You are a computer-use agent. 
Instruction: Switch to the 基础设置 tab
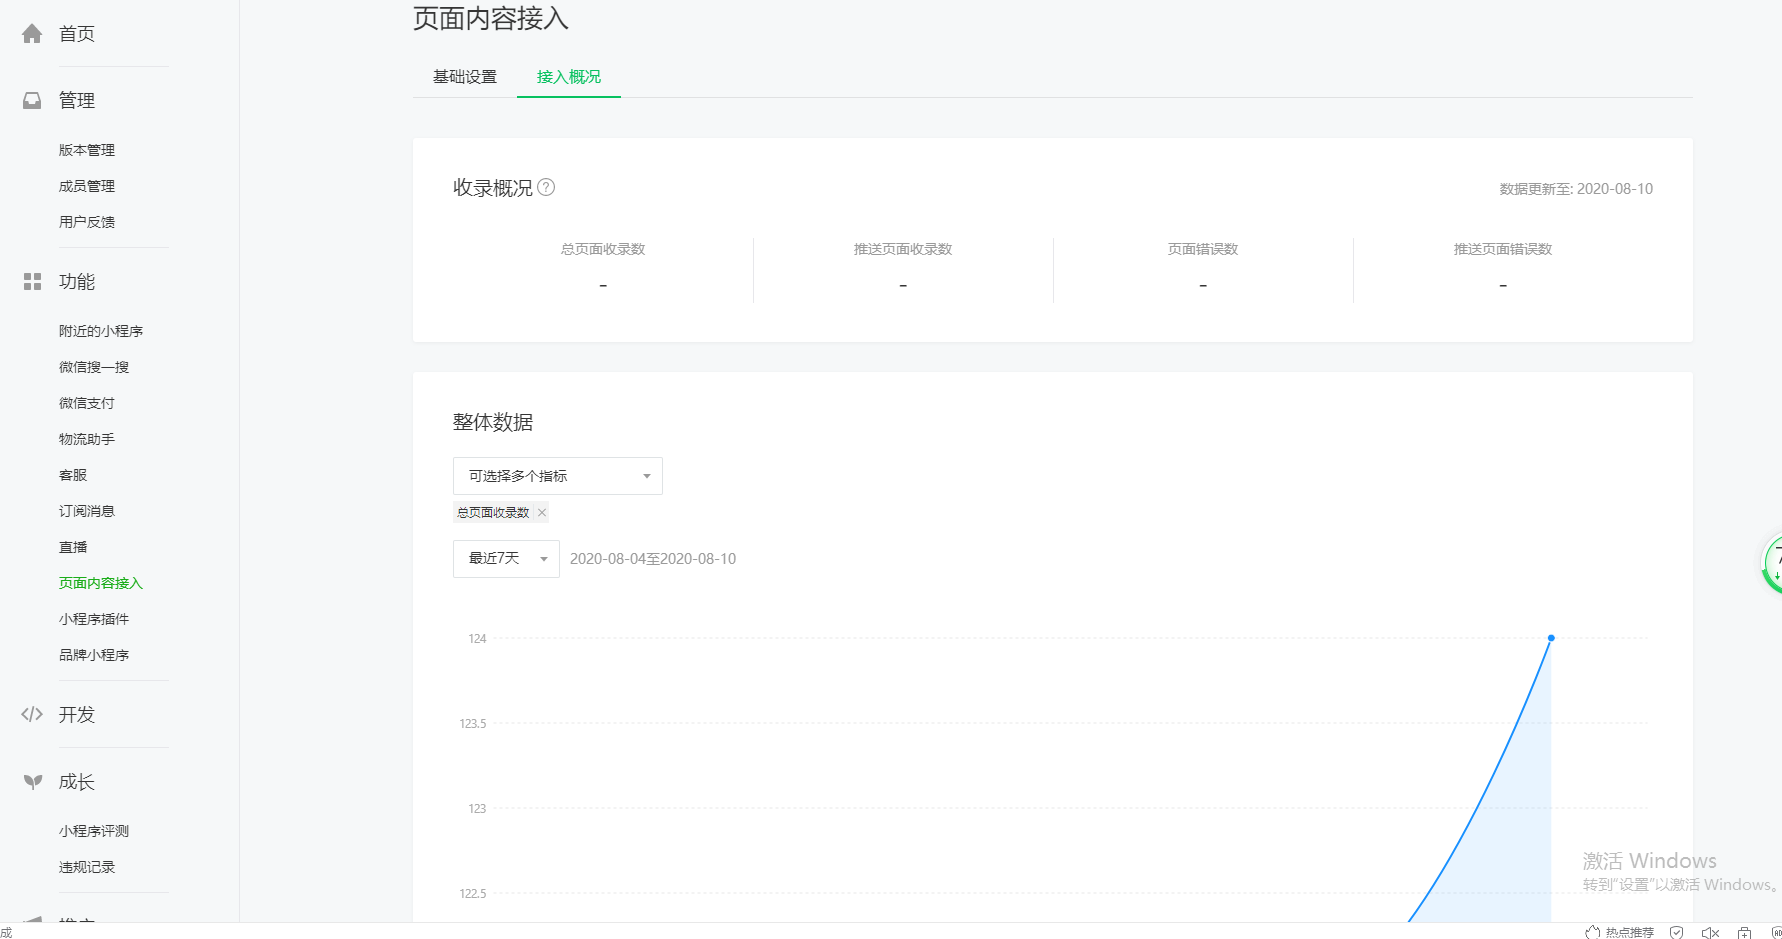pos(465,77)
